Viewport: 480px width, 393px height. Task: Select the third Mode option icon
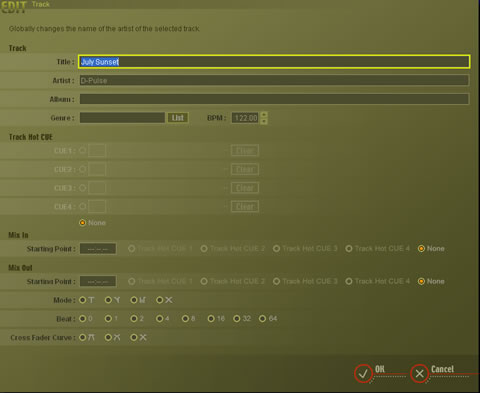pos(134,300)
